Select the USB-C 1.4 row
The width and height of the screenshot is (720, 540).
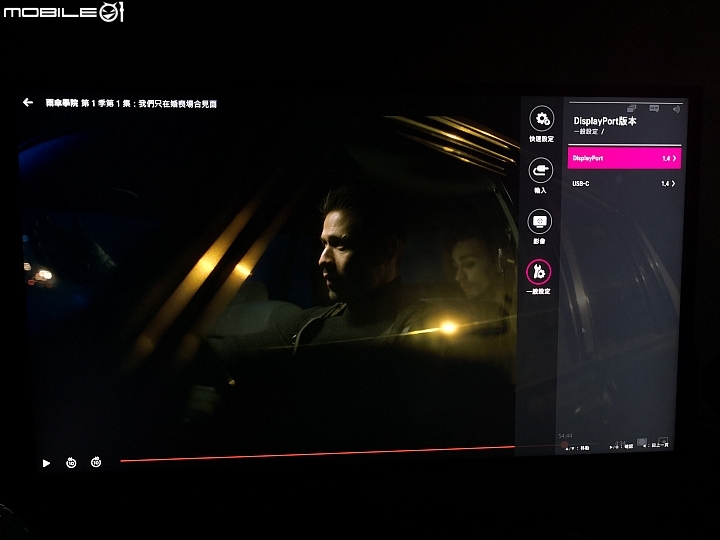click(x=624, y=184)
